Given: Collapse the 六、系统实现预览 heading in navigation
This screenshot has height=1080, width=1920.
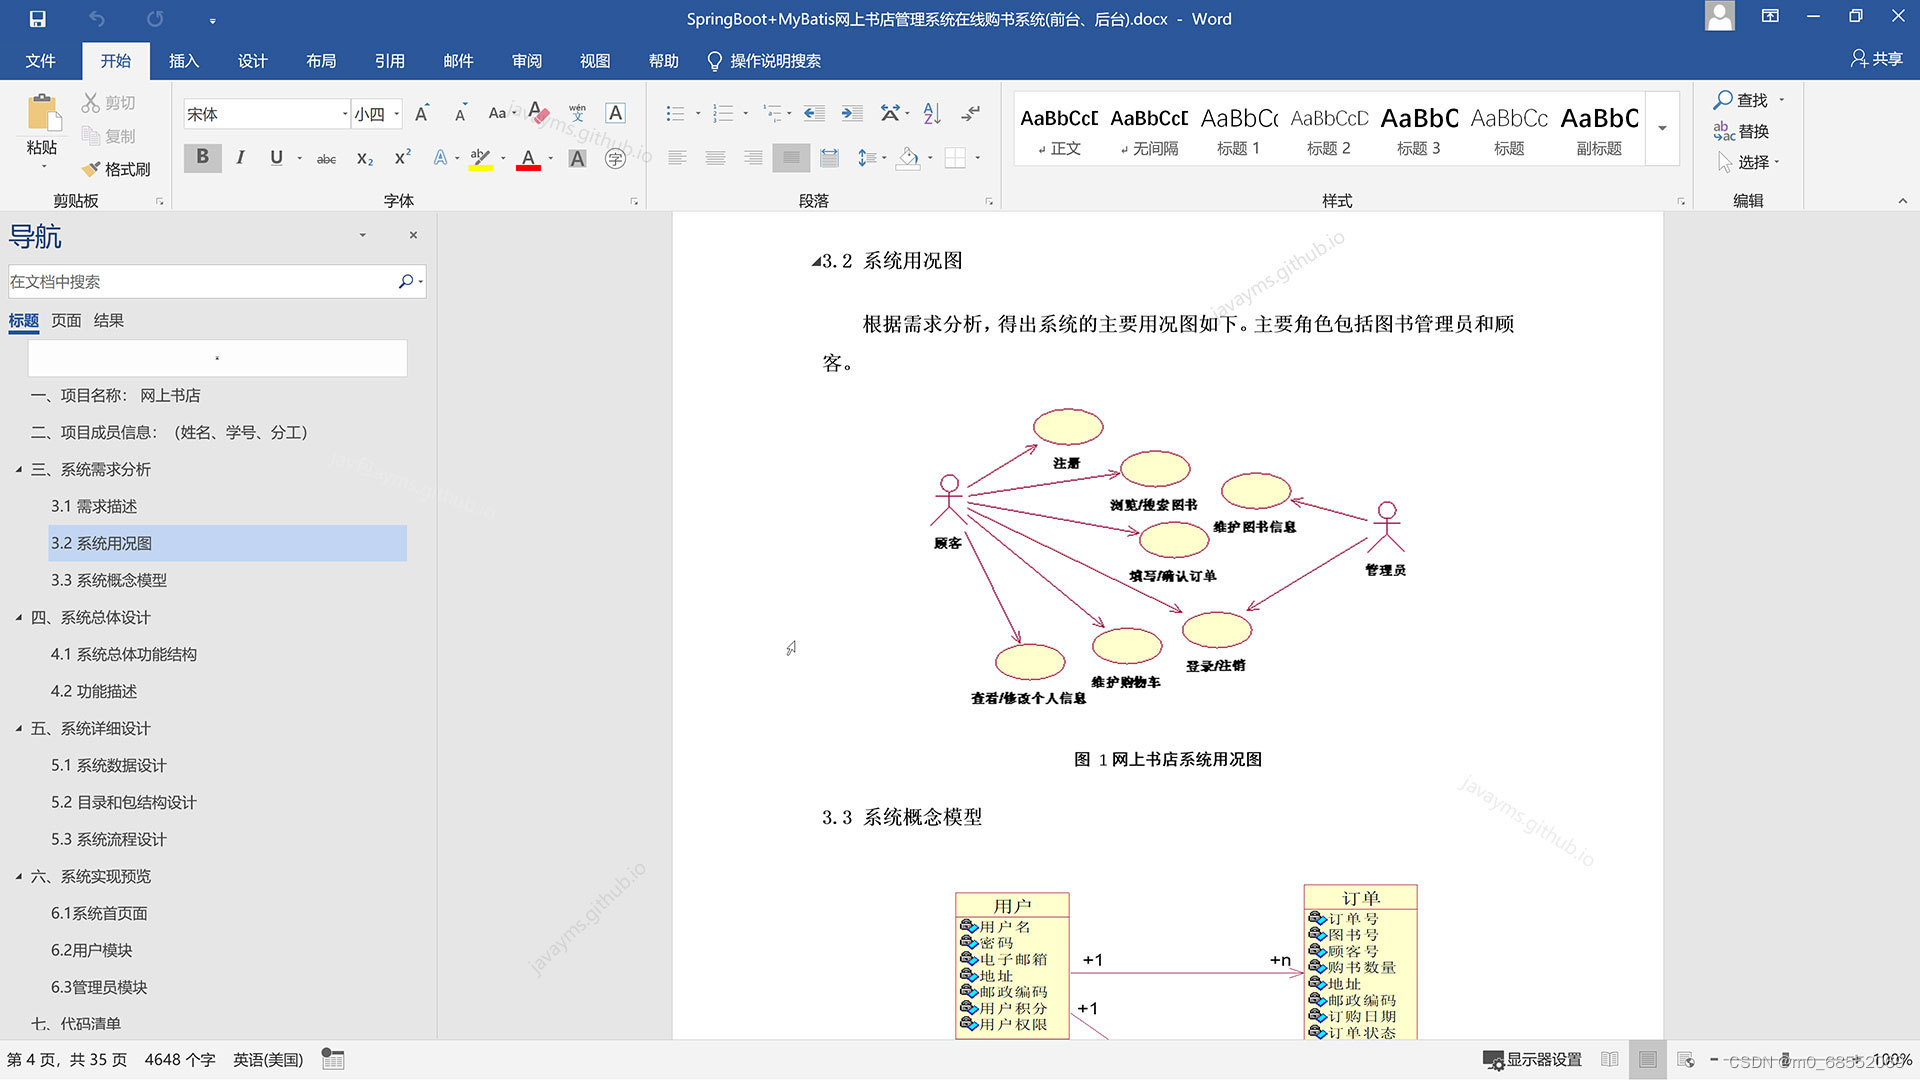Looking at the screenshot, I should (x=19, y=876).
